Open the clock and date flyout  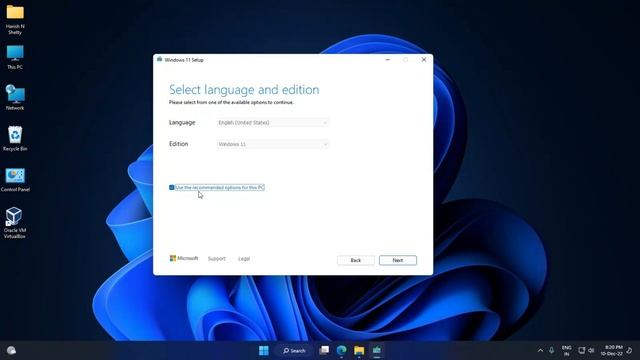tap(611, 351)
